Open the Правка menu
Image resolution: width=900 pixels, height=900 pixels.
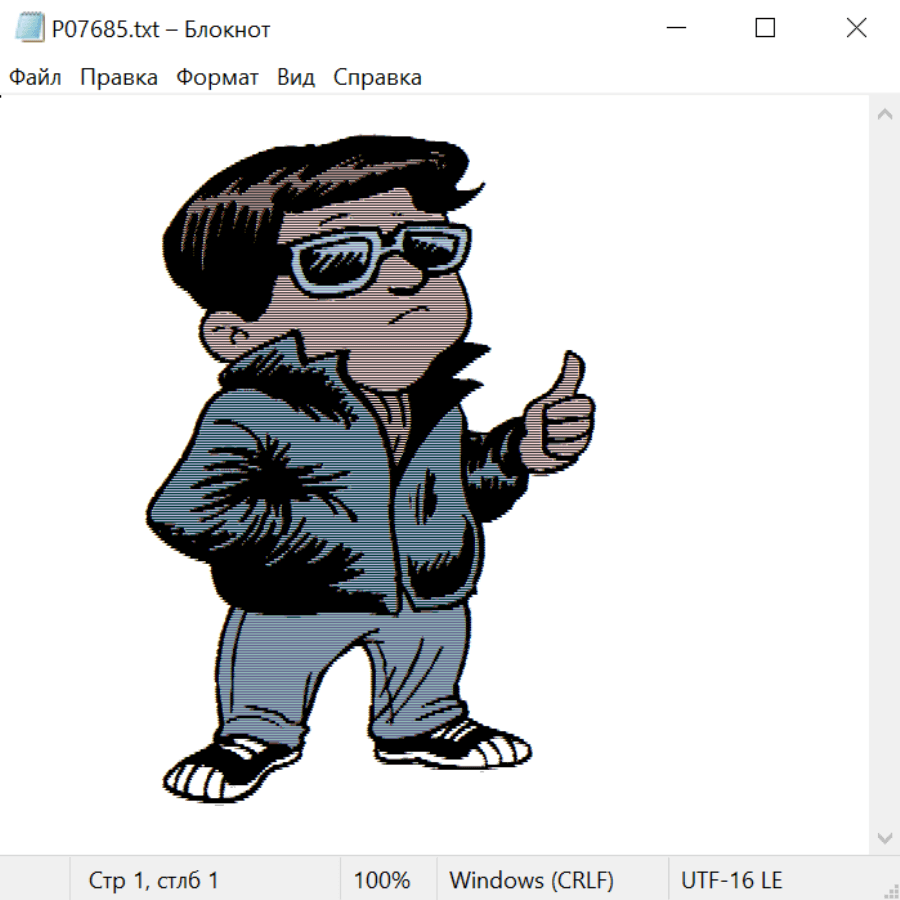click(x=118, y=78)
